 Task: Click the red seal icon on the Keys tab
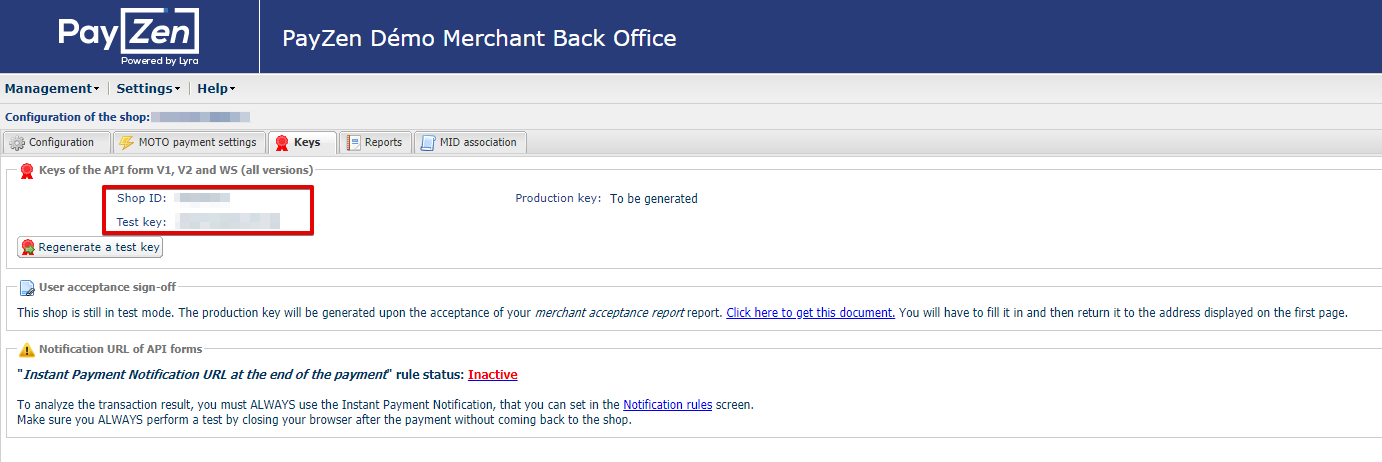pyautogui.click(x=282, y=143)
